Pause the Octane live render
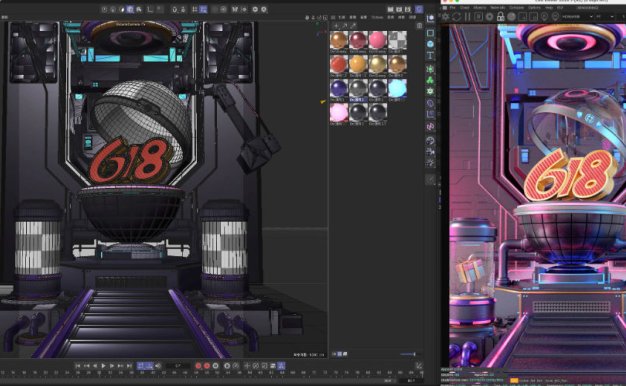Viewport: 626px width, 386px height. [x=468, y=17]
